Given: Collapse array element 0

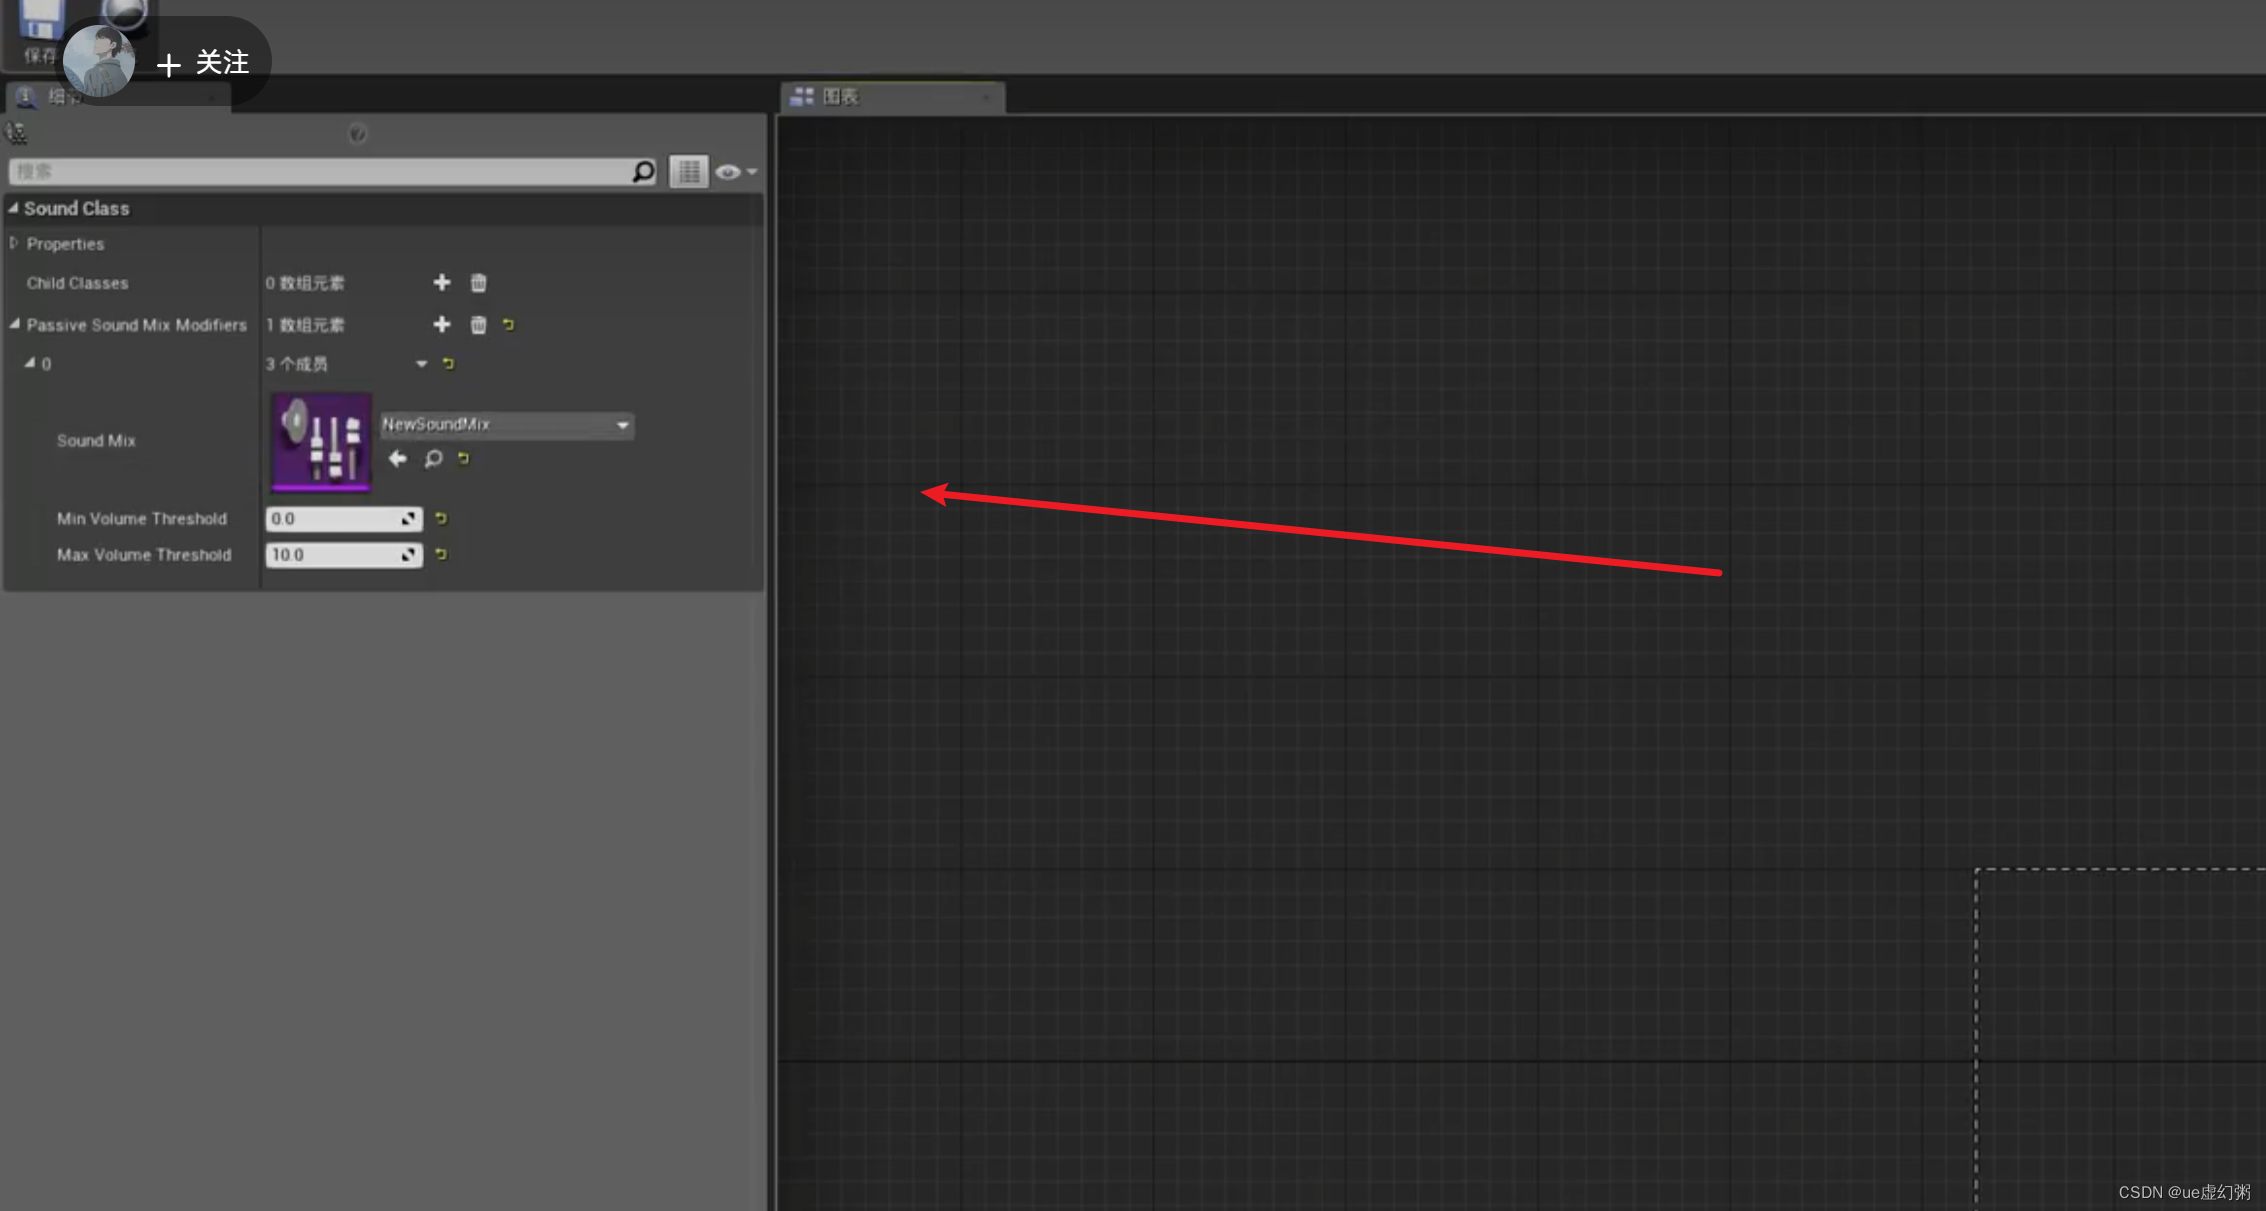Looking at the screenshot, I should [30, 363].
